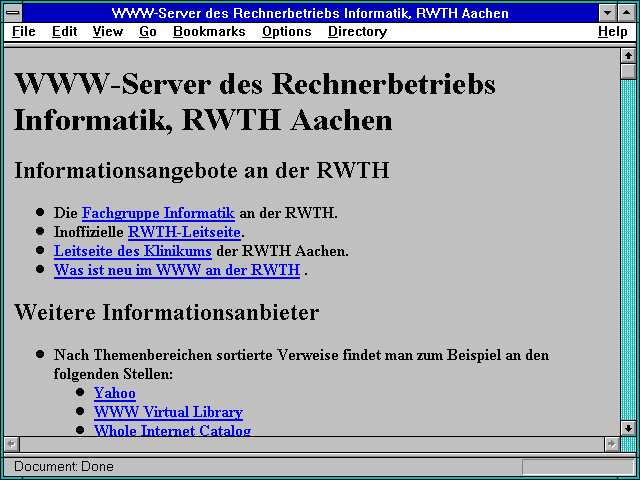This screenshot has height=480, width=640.
Task: Click the Nach Themenbereichen sortierte Verweise text
Action: (301, 364)
